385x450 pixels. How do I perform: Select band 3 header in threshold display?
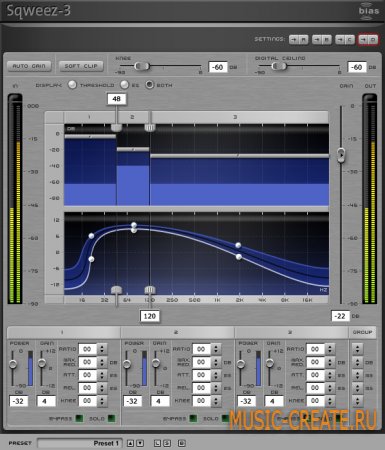point(239,117)
